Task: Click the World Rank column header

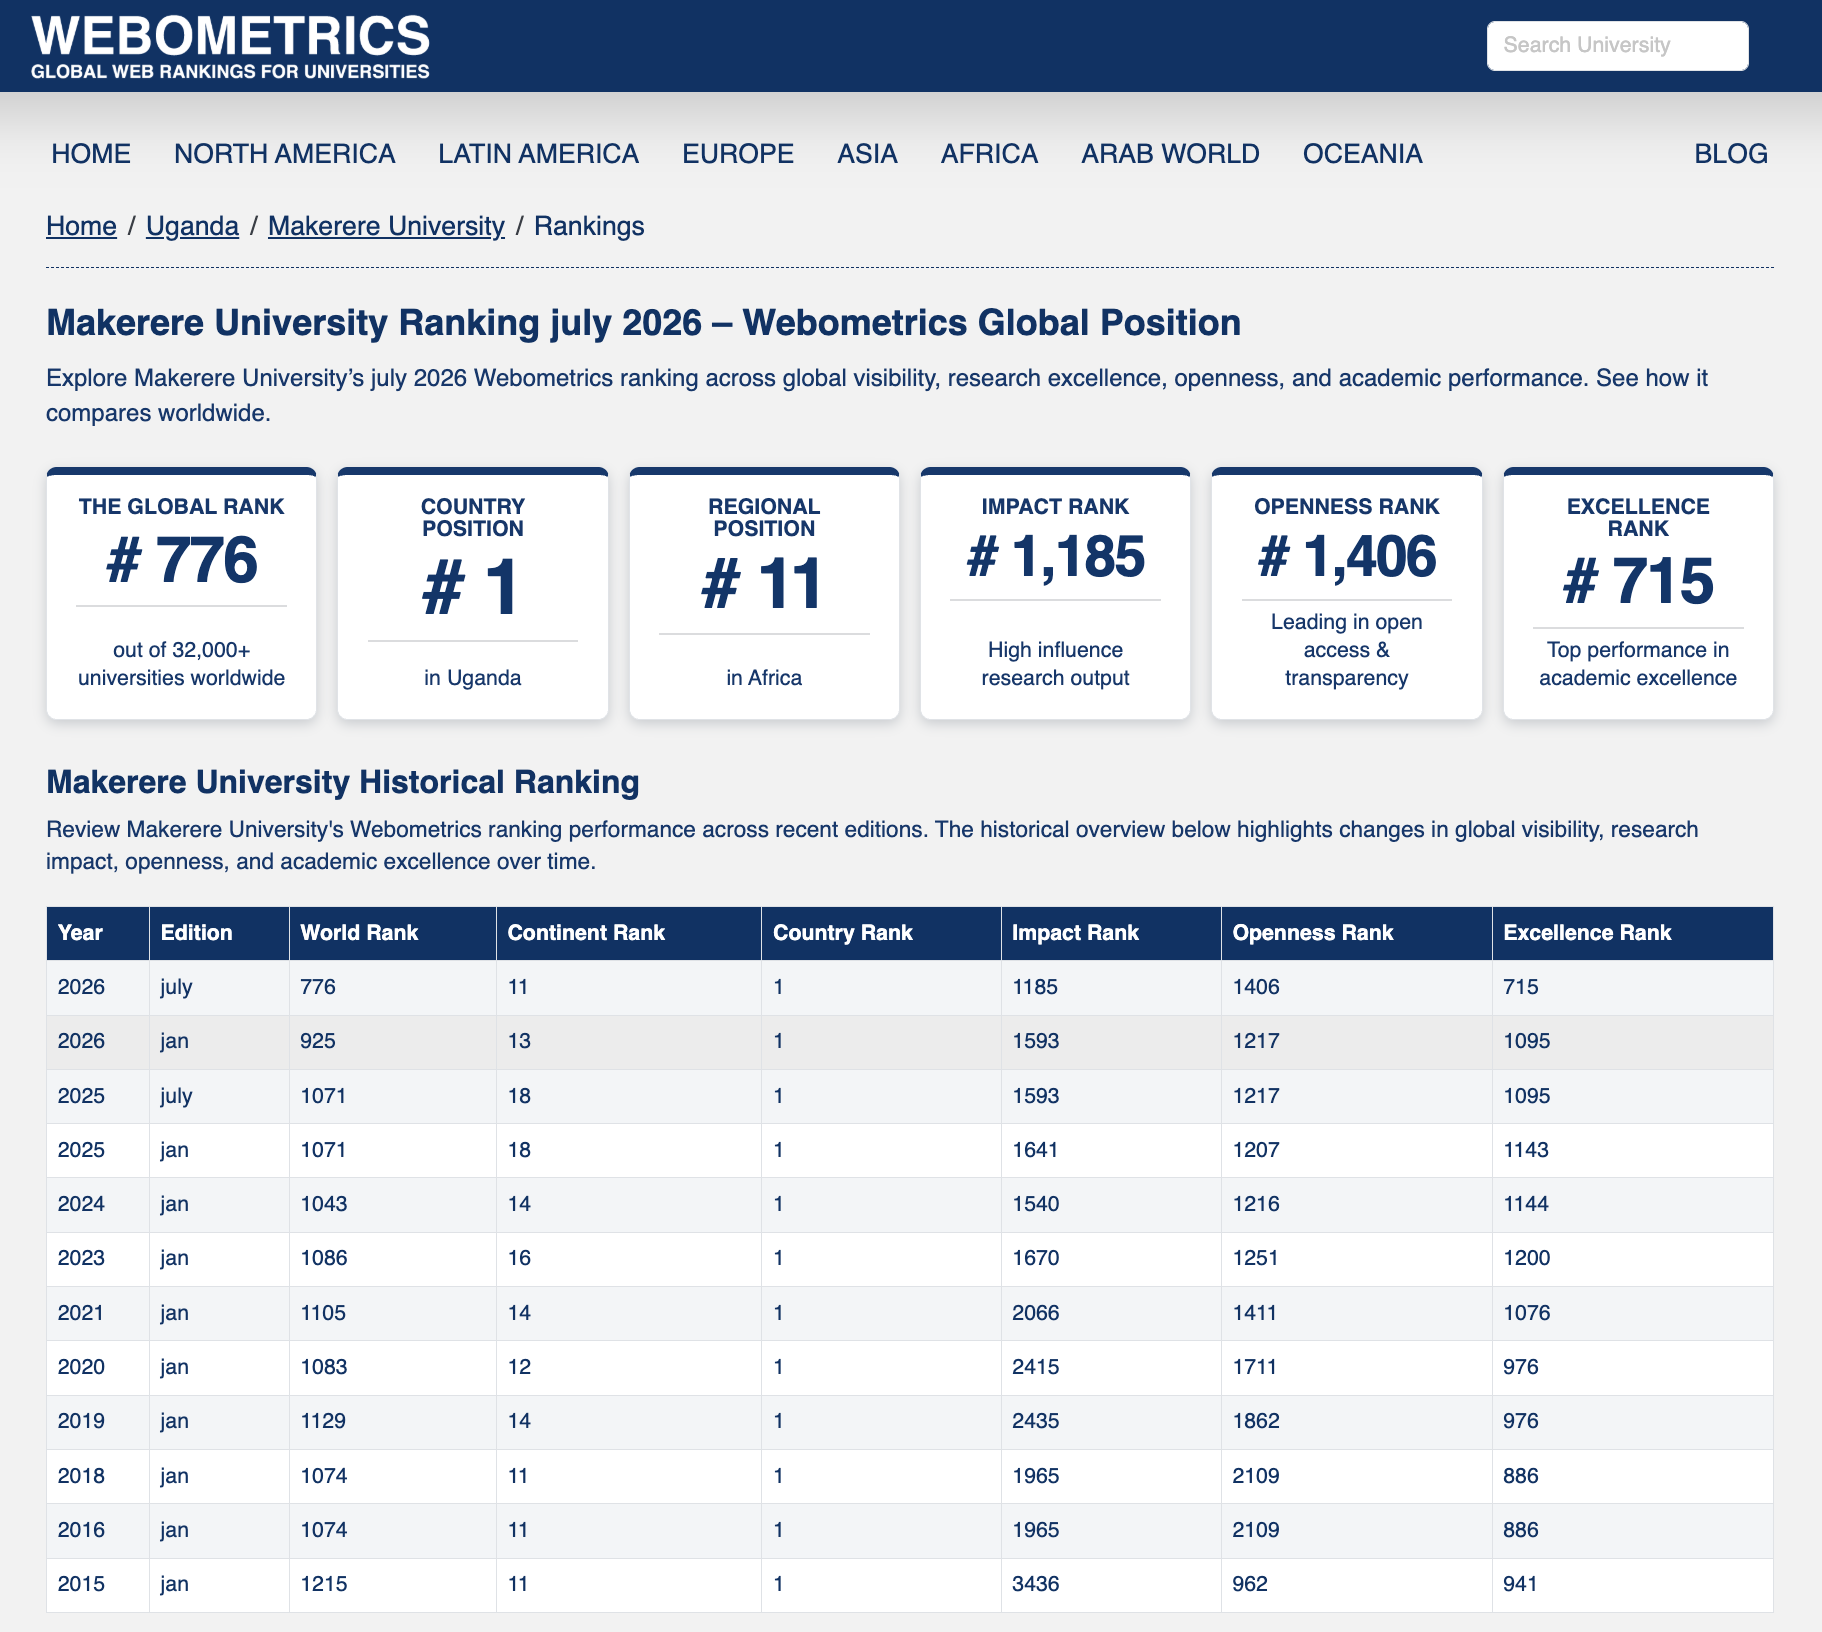Action: pos(393,933)
